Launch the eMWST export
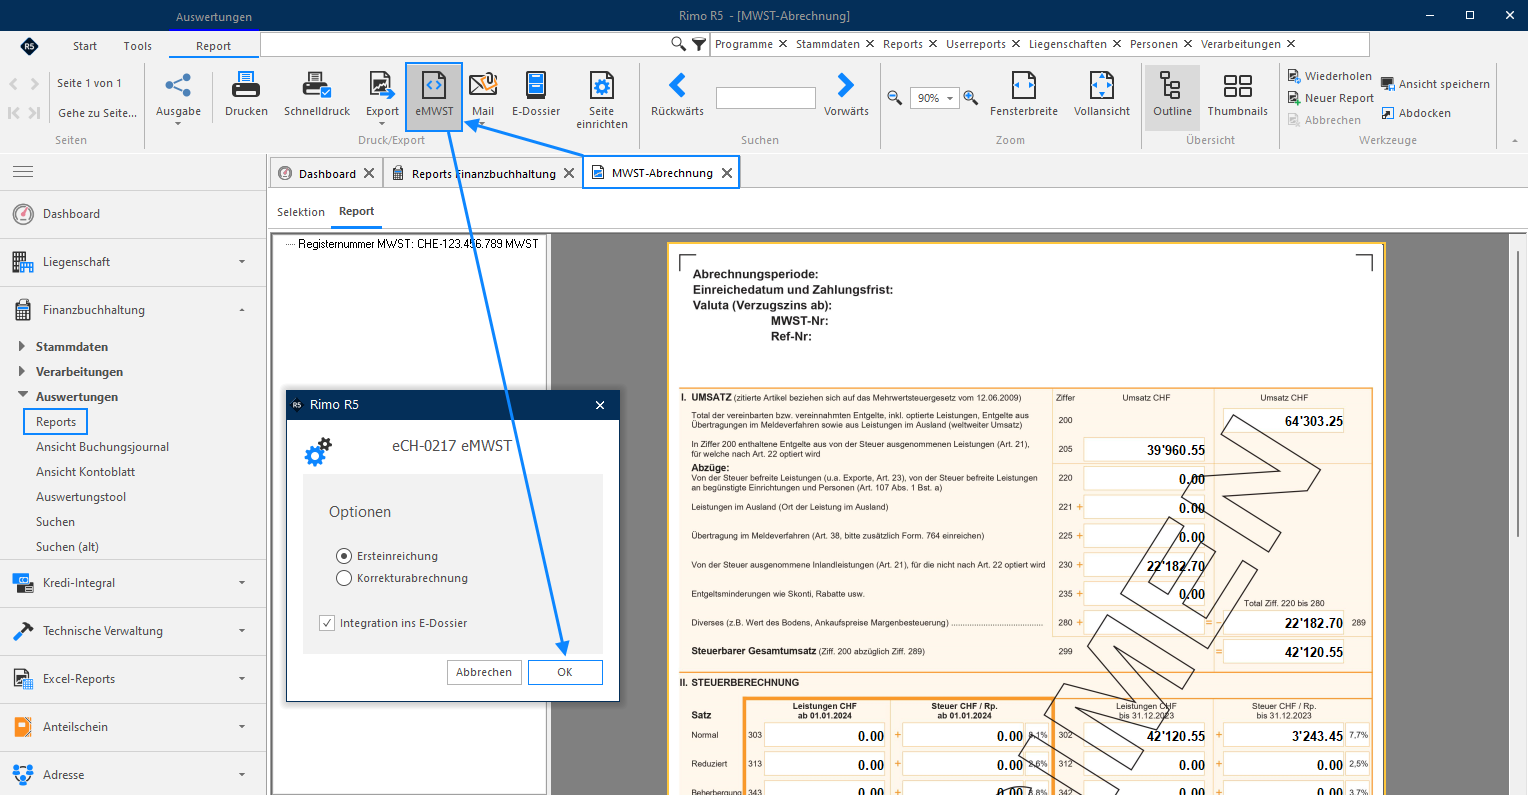 pyautogui.click(x=434, y=96)
